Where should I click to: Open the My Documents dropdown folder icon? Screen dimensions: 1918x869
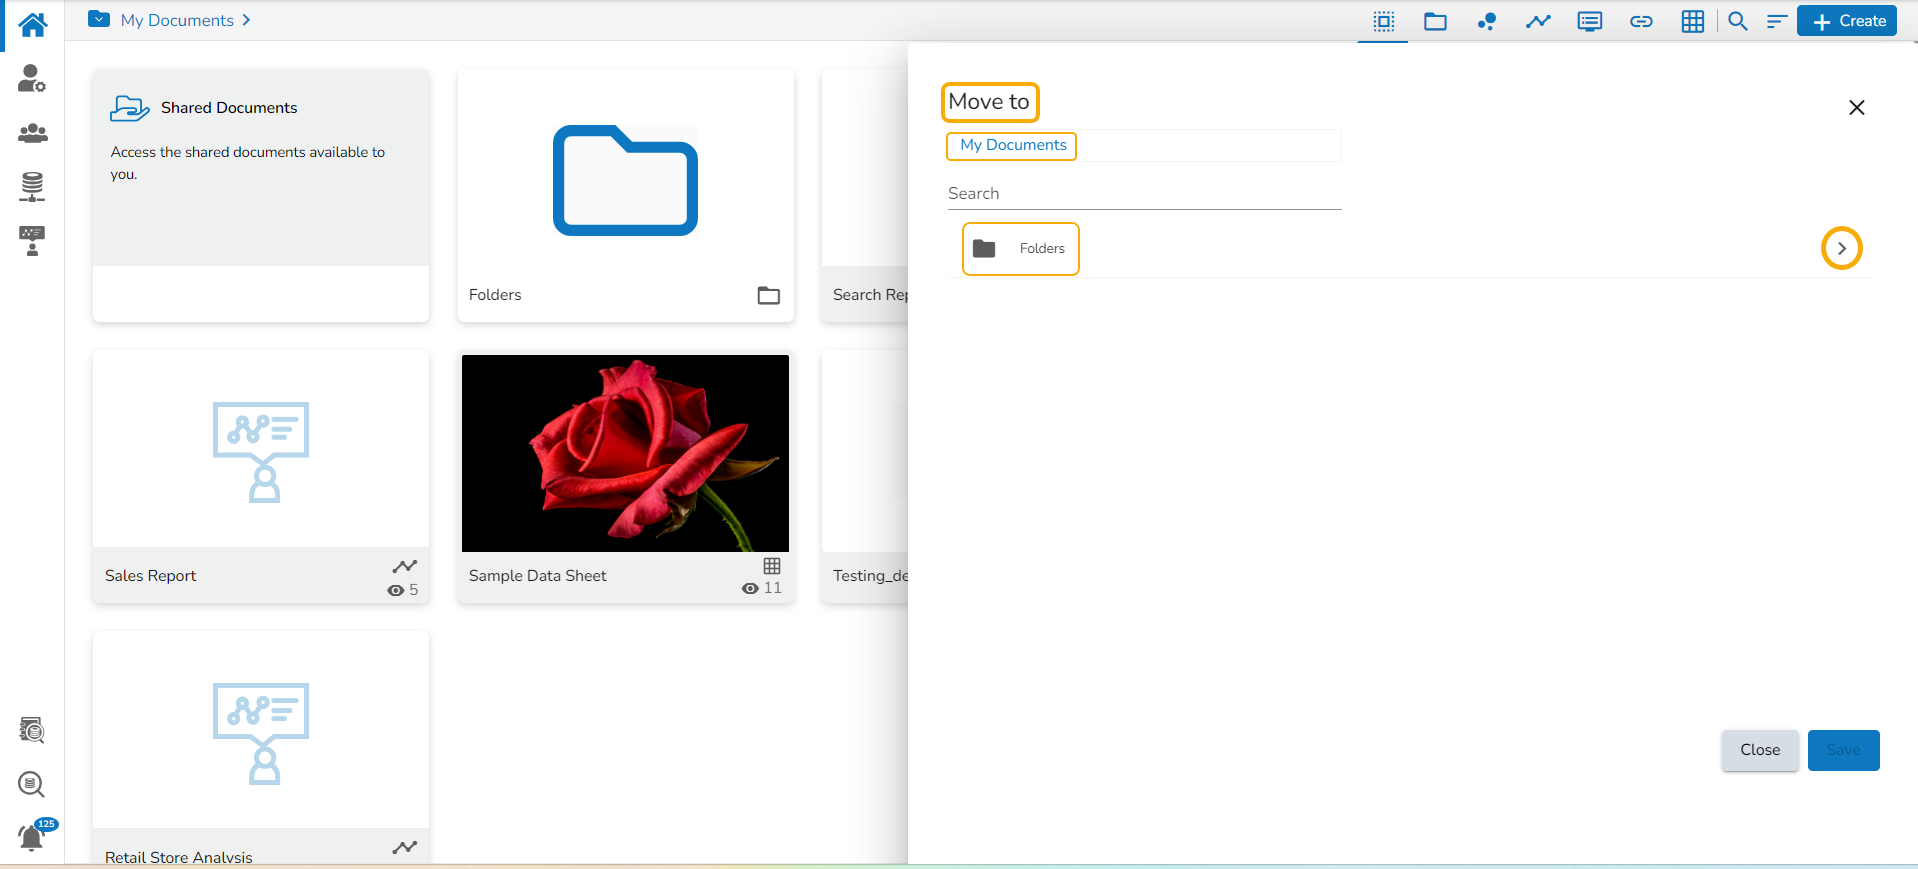point(99,19)
